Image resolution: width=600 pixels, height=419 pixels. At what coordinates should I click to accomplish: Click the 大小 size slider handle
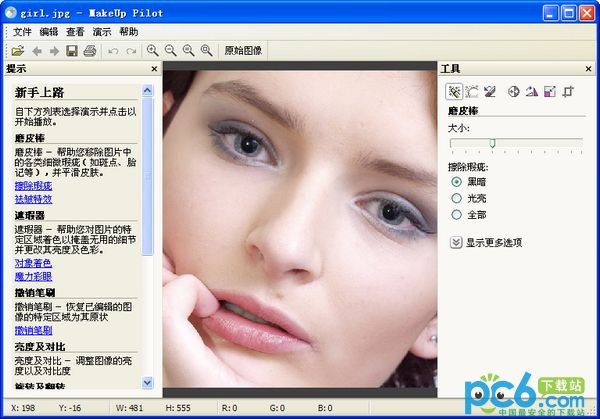click(492, 143)
